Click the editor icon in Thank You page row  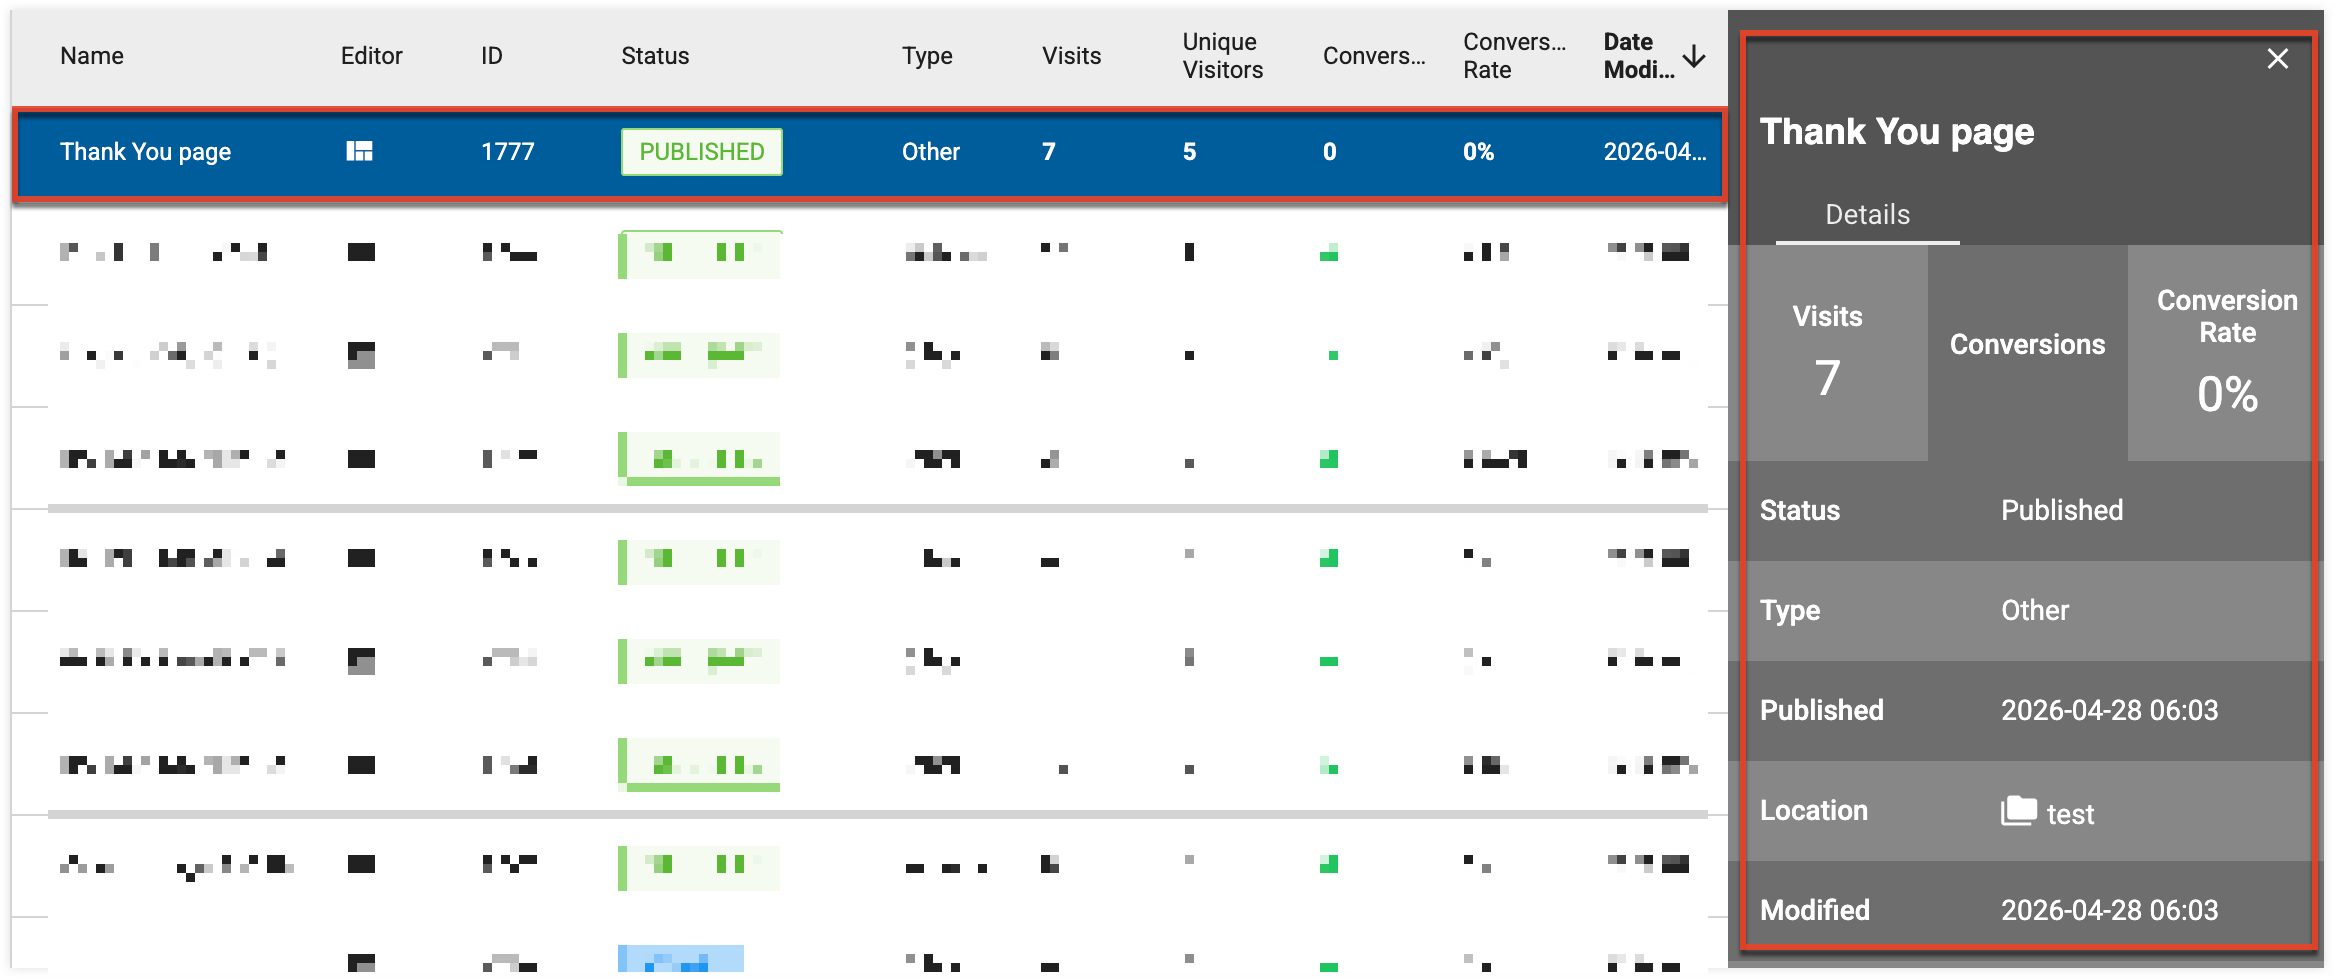(x=359, y=151)
